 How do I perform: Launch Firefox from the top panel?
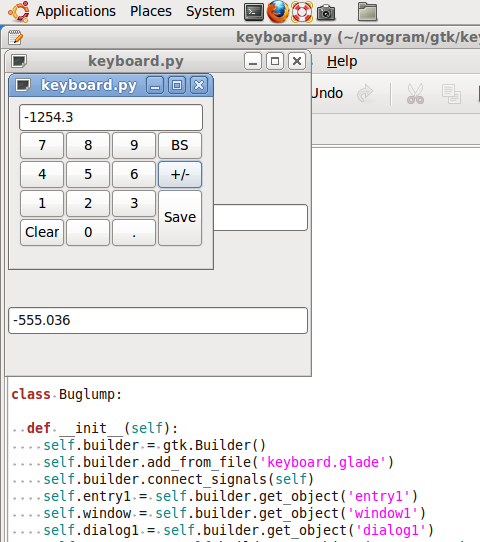[x=278, y=12]
